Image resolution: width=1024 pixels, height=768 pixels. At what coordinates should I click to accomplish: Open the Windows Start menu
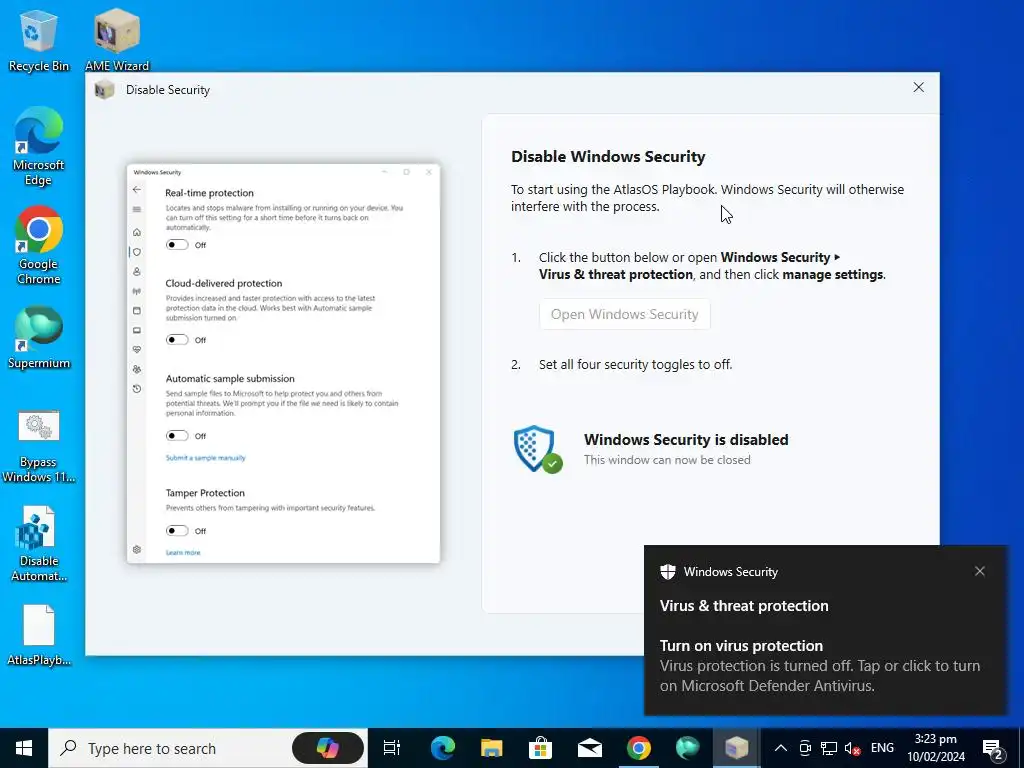(24, 748)
